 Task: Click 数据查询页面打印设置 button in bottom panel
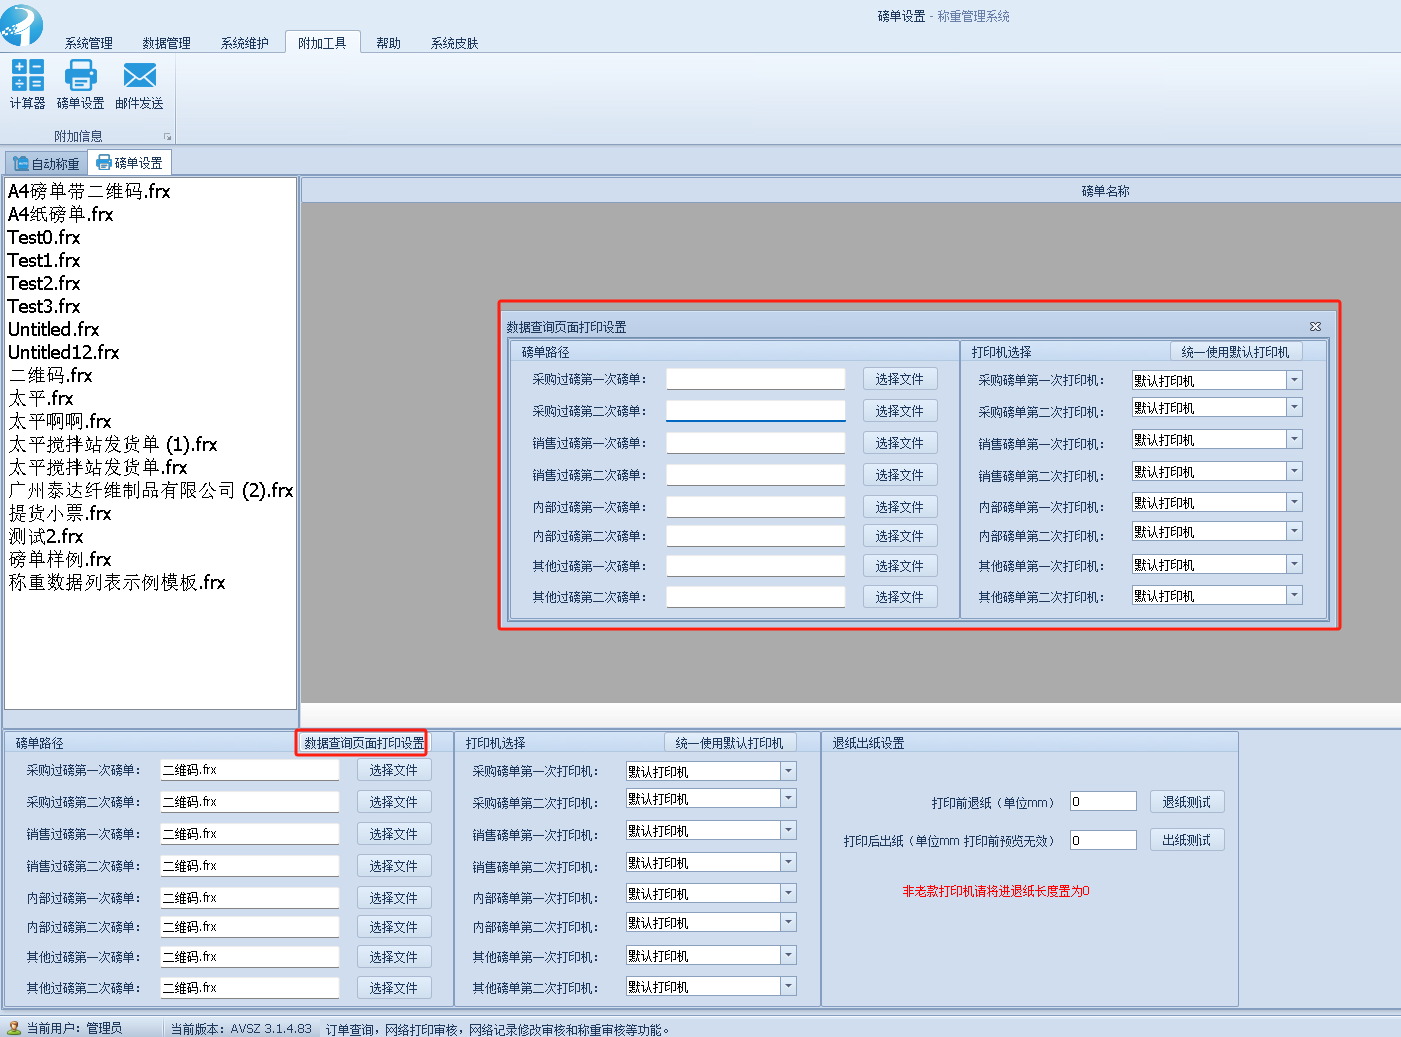click(x=364, y=743)
